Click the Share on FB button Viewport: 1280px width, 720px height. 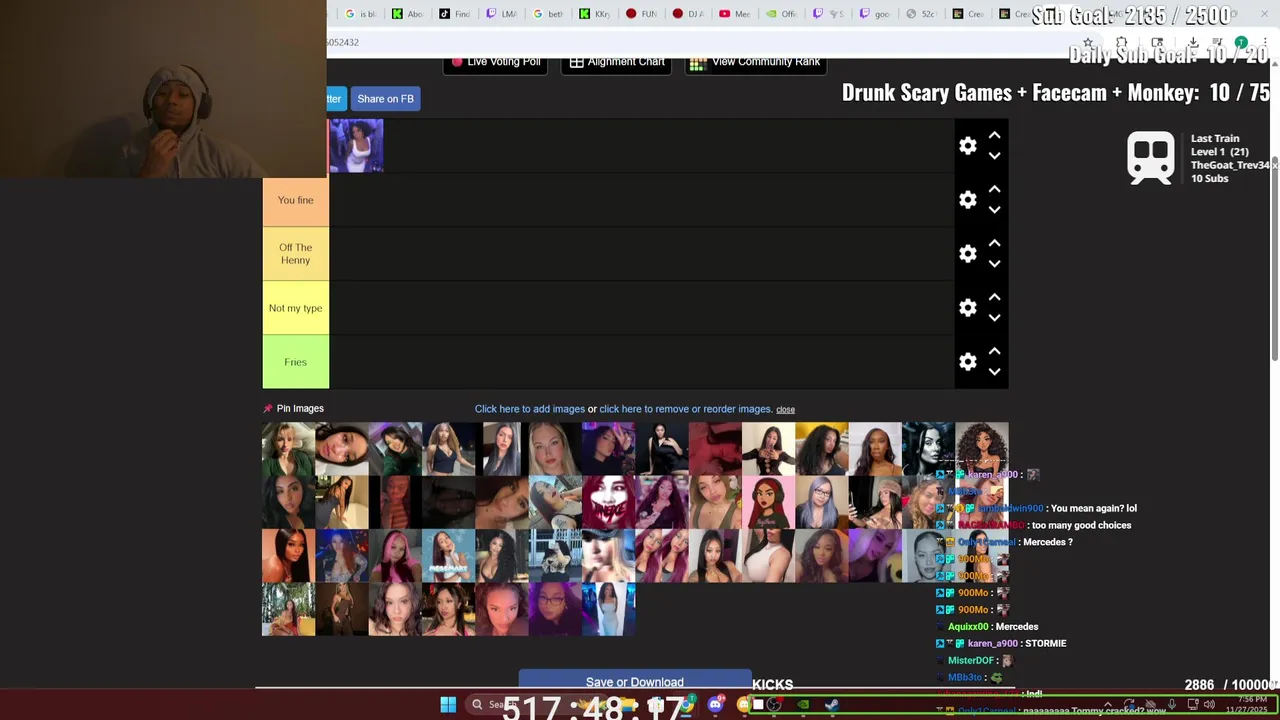[x=385, y=99]
